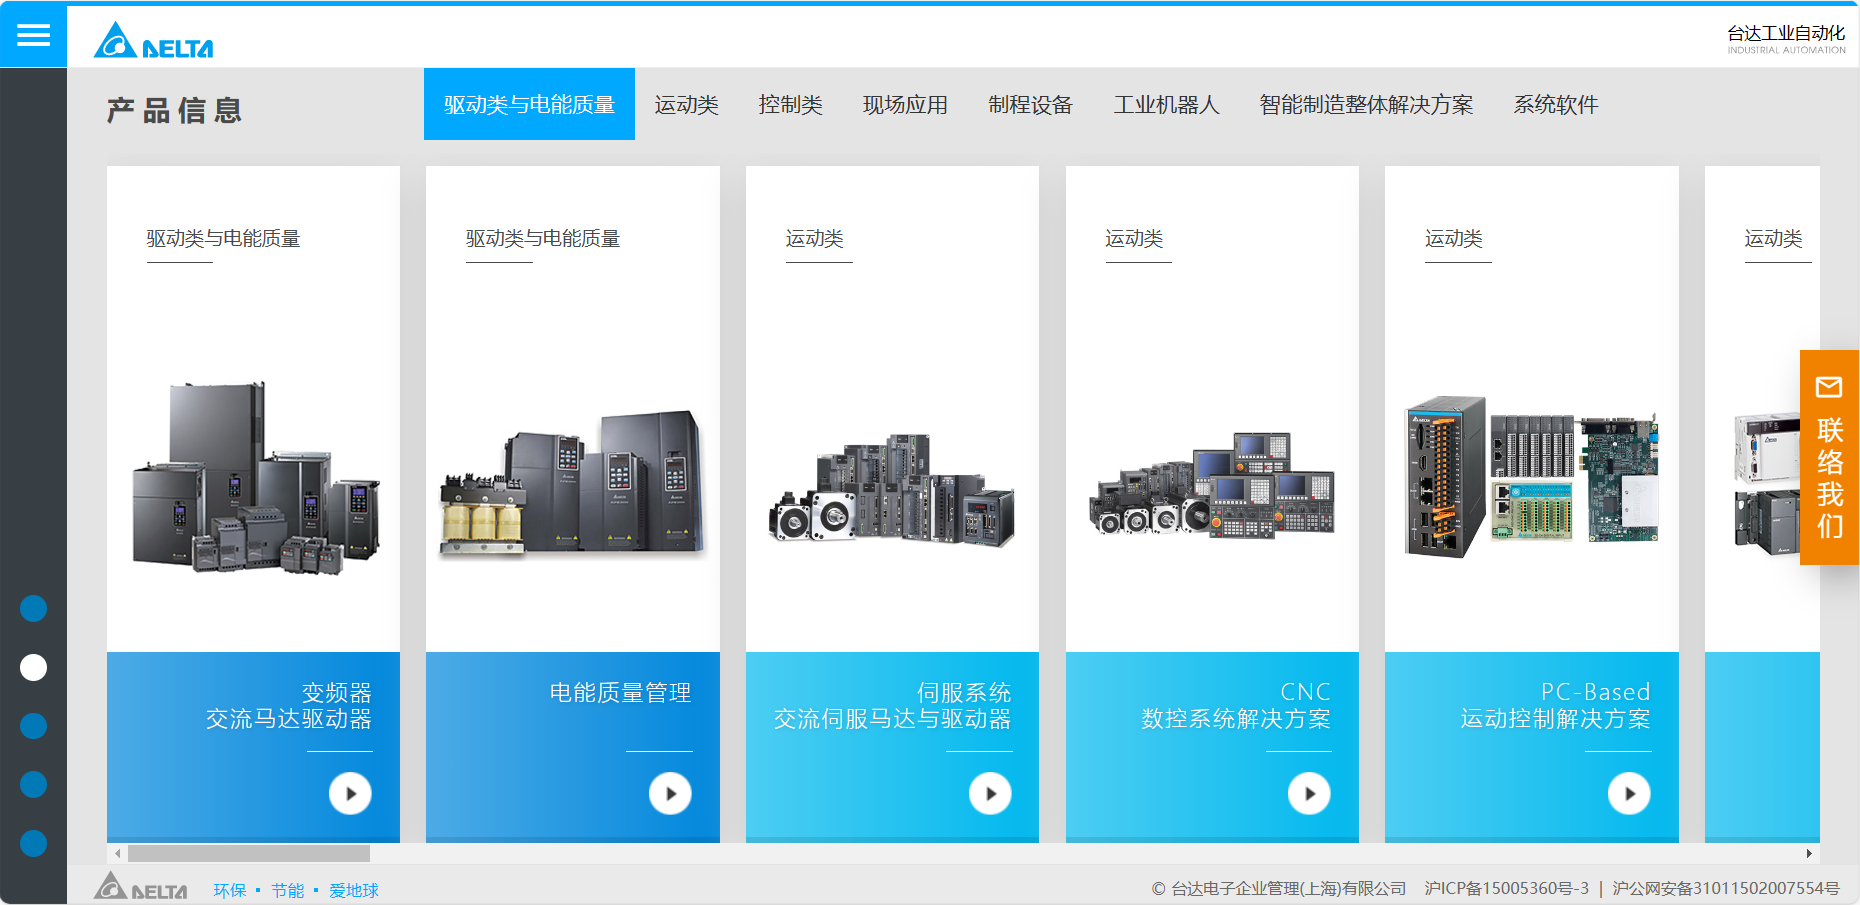Screen dimensions: 1860x905
Task: Click the PC-Based 运动控制解决方案 title
Action: pos(1555,706)
